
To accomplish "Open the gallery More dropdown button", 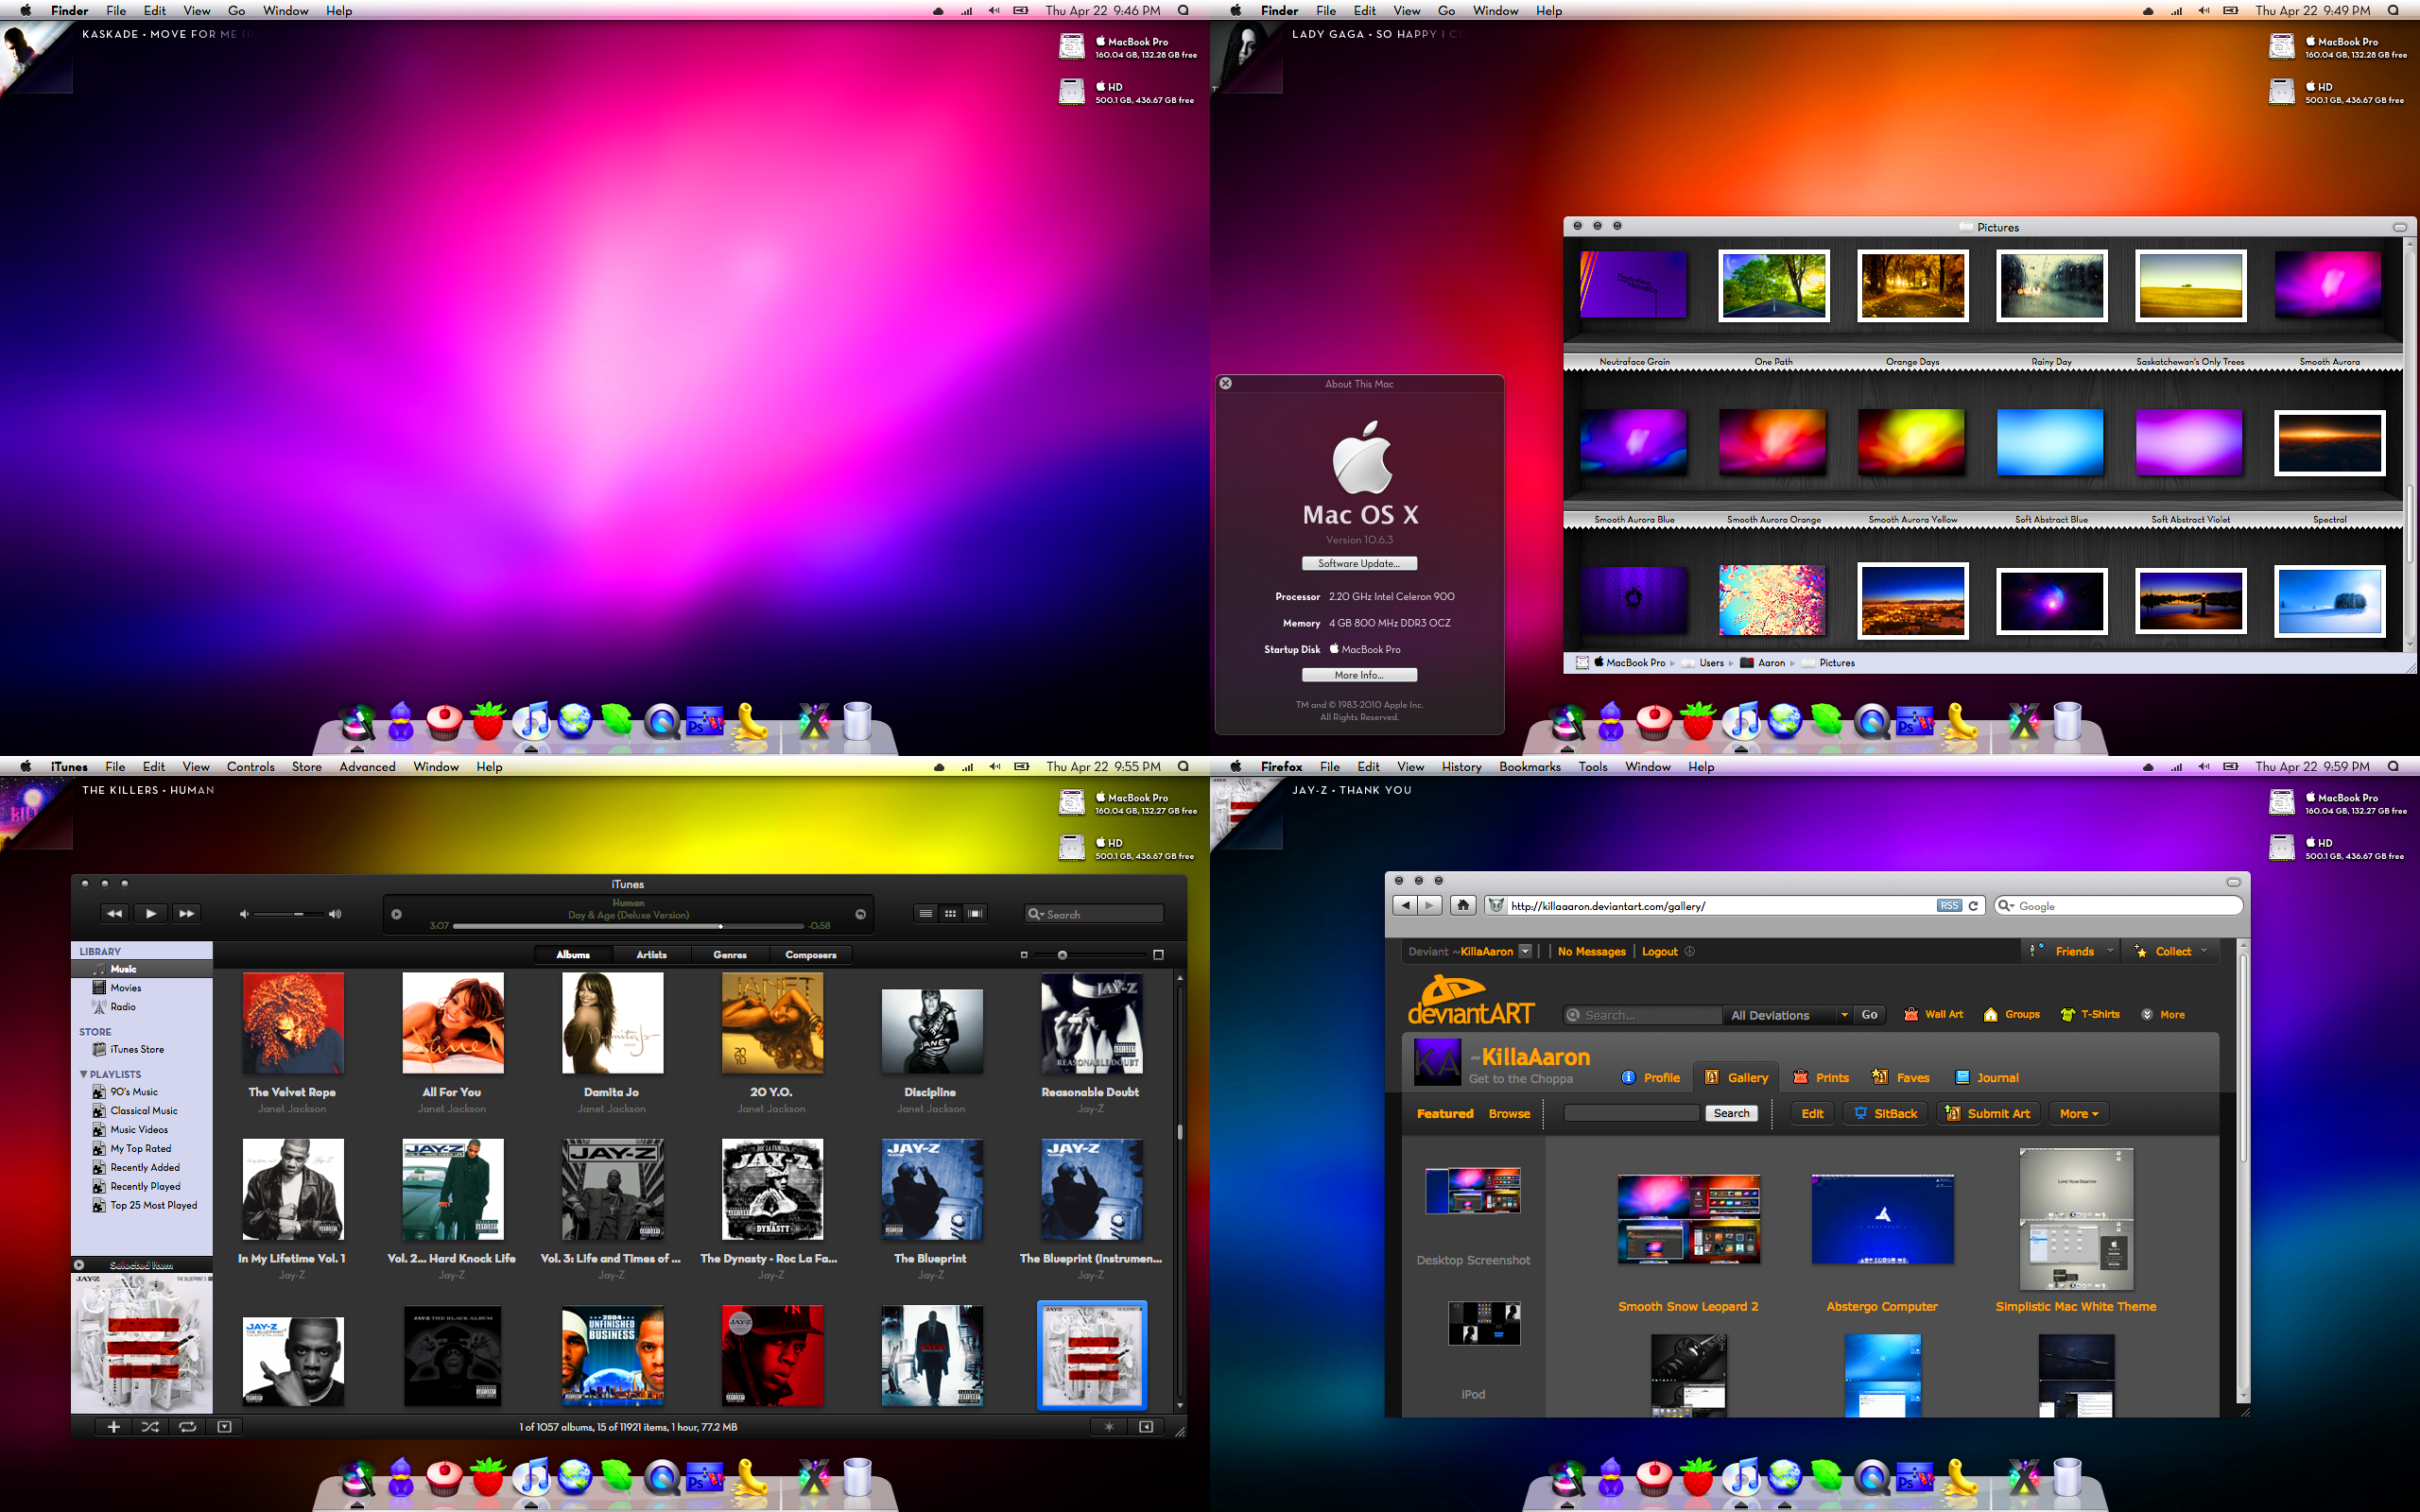I will [x=2078, y=1113].
